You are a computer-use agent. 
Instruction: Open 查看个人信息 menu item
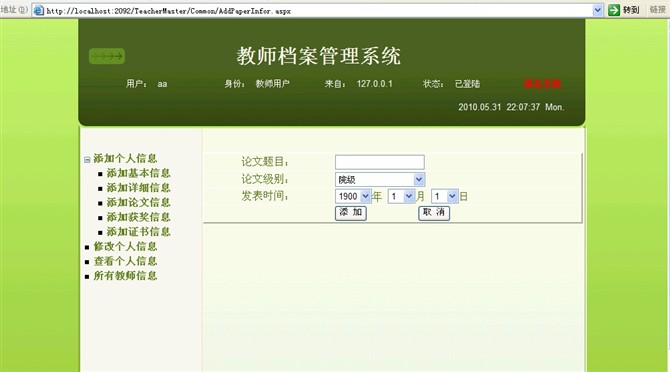125,261
